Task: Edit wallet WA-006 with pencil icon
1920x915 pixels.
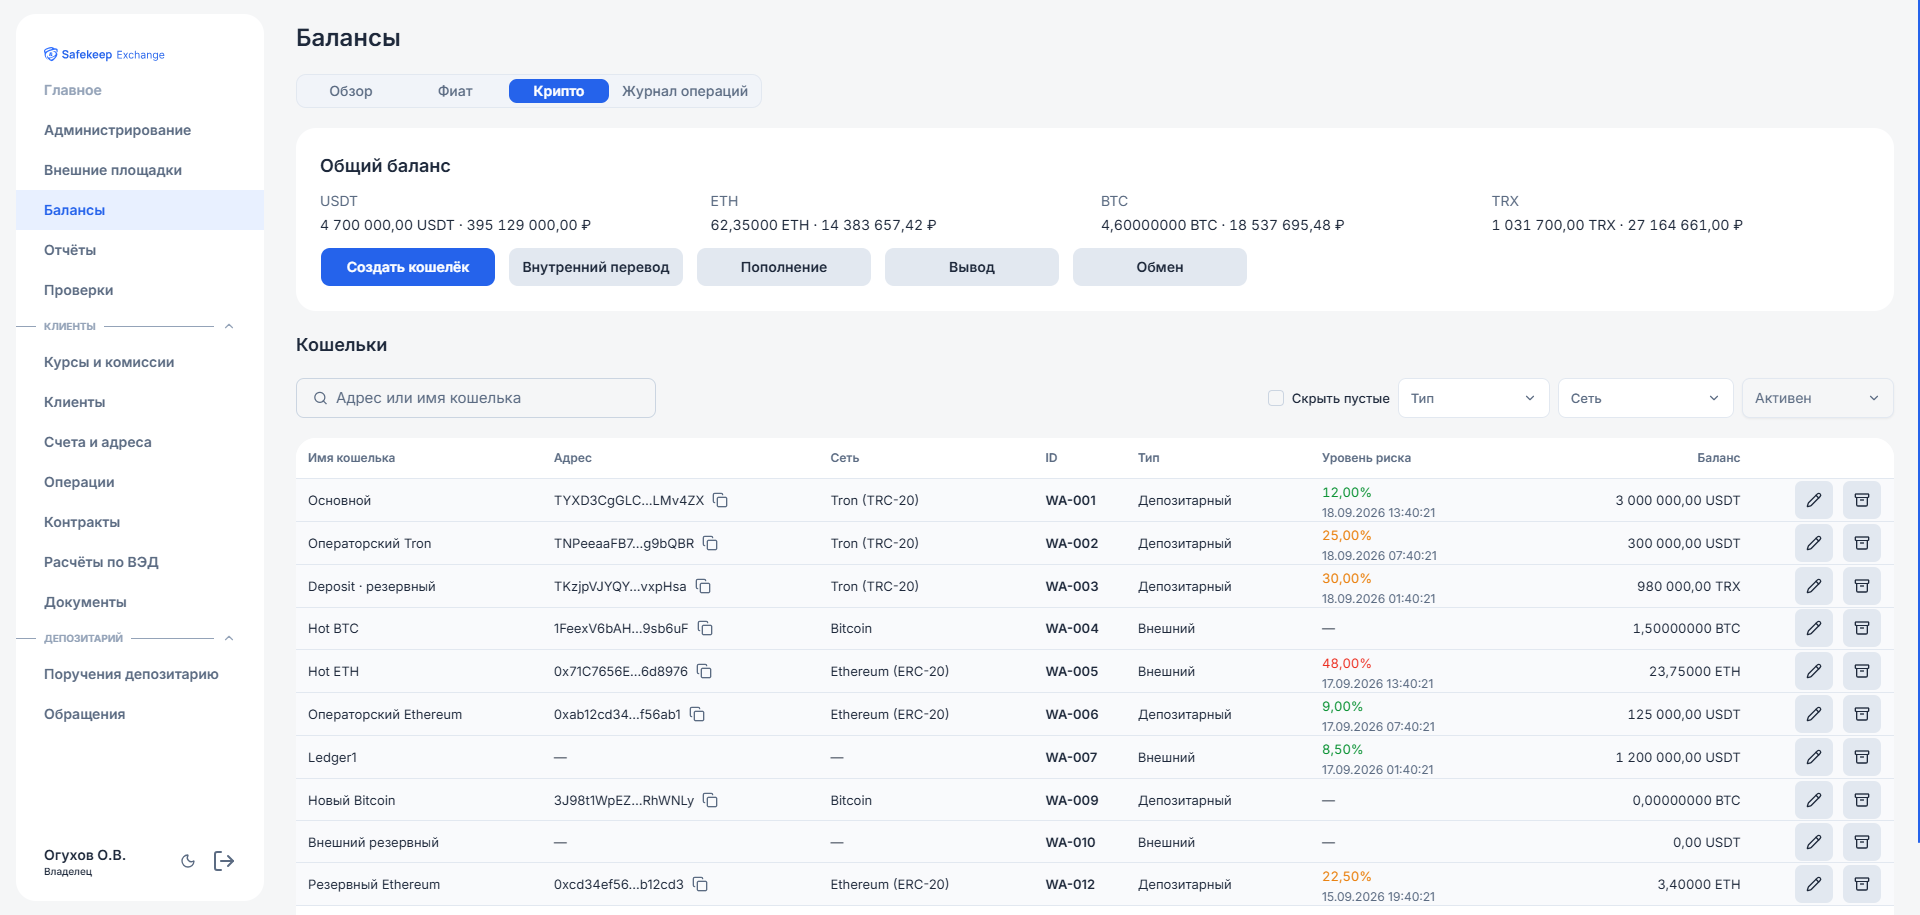Action: click(1814, 714)
